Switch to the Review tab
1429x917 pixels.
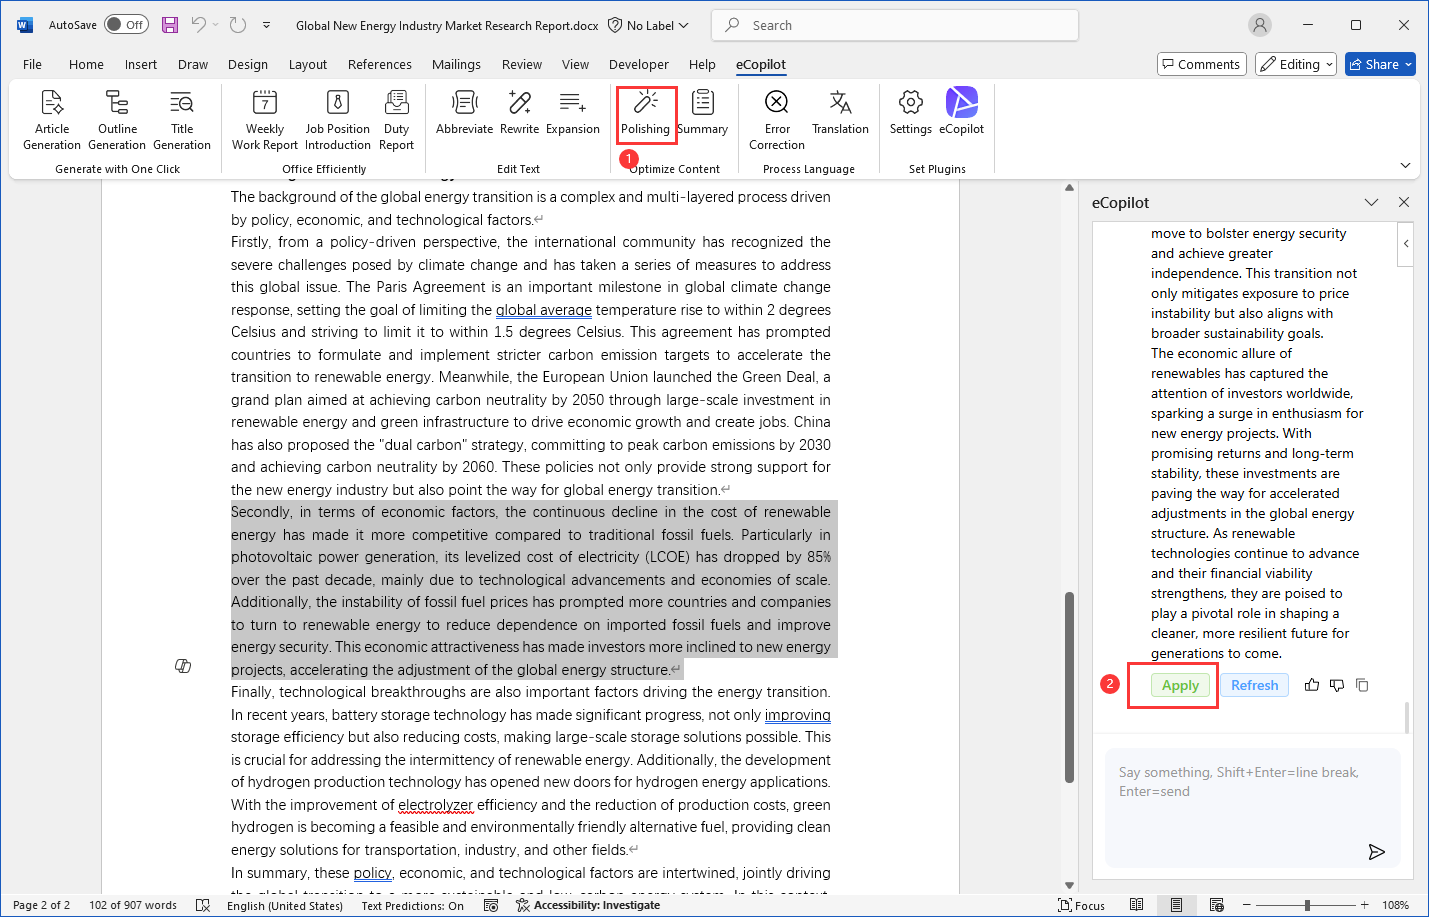(521, 63)
